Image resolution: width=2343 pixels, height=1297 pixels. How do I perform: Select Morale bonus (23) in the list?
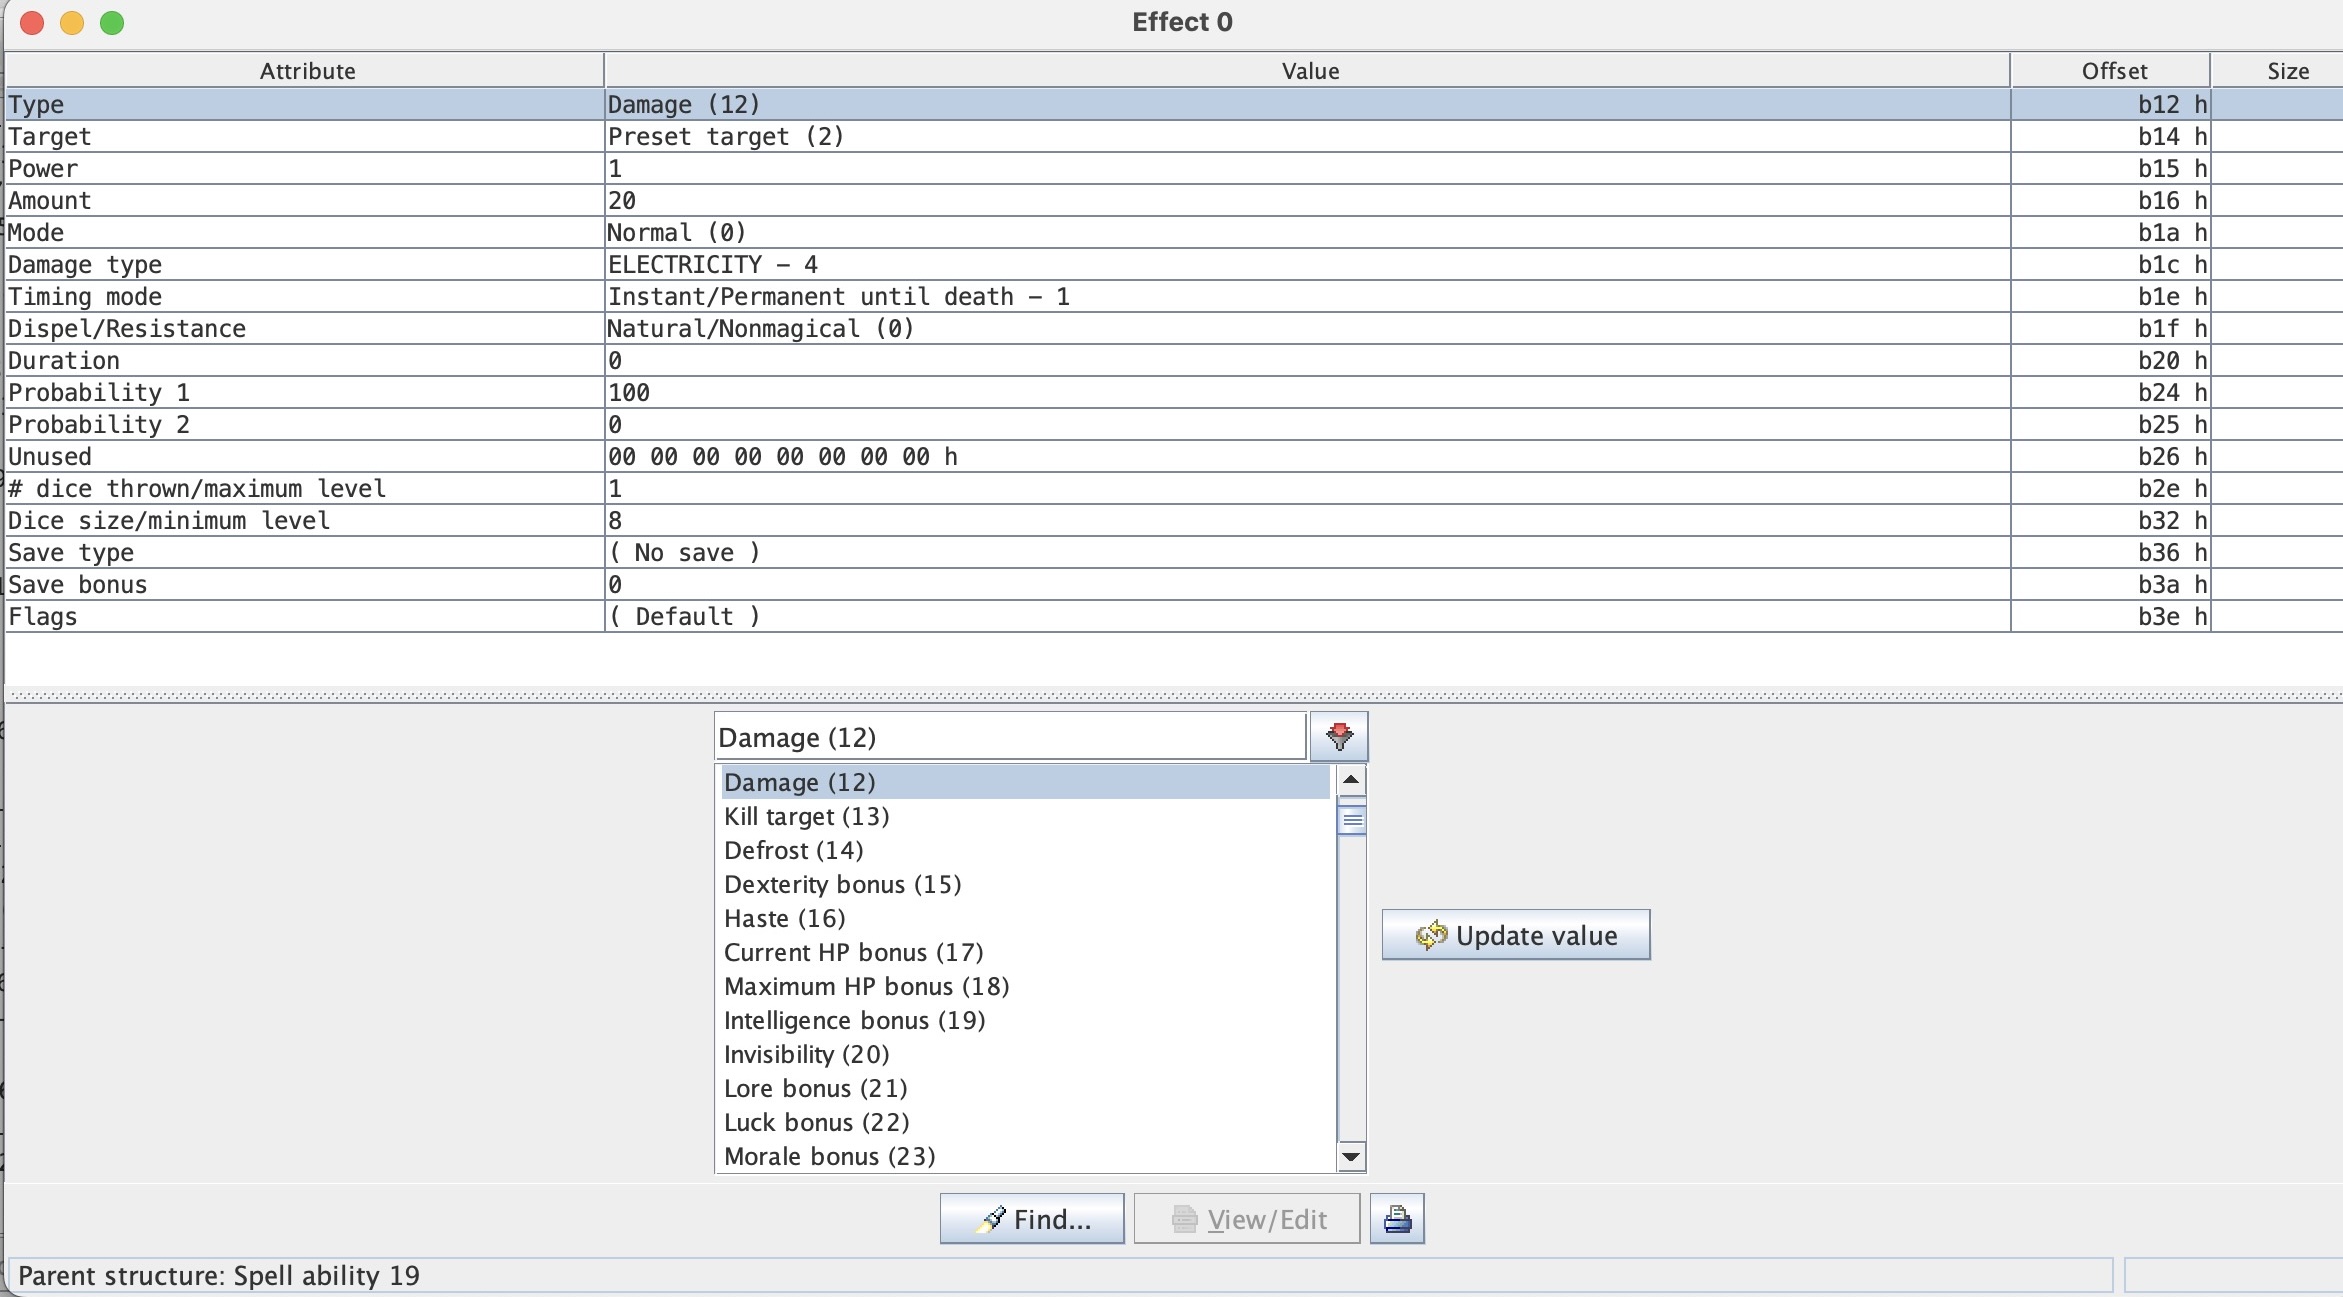(1027, 1156)
